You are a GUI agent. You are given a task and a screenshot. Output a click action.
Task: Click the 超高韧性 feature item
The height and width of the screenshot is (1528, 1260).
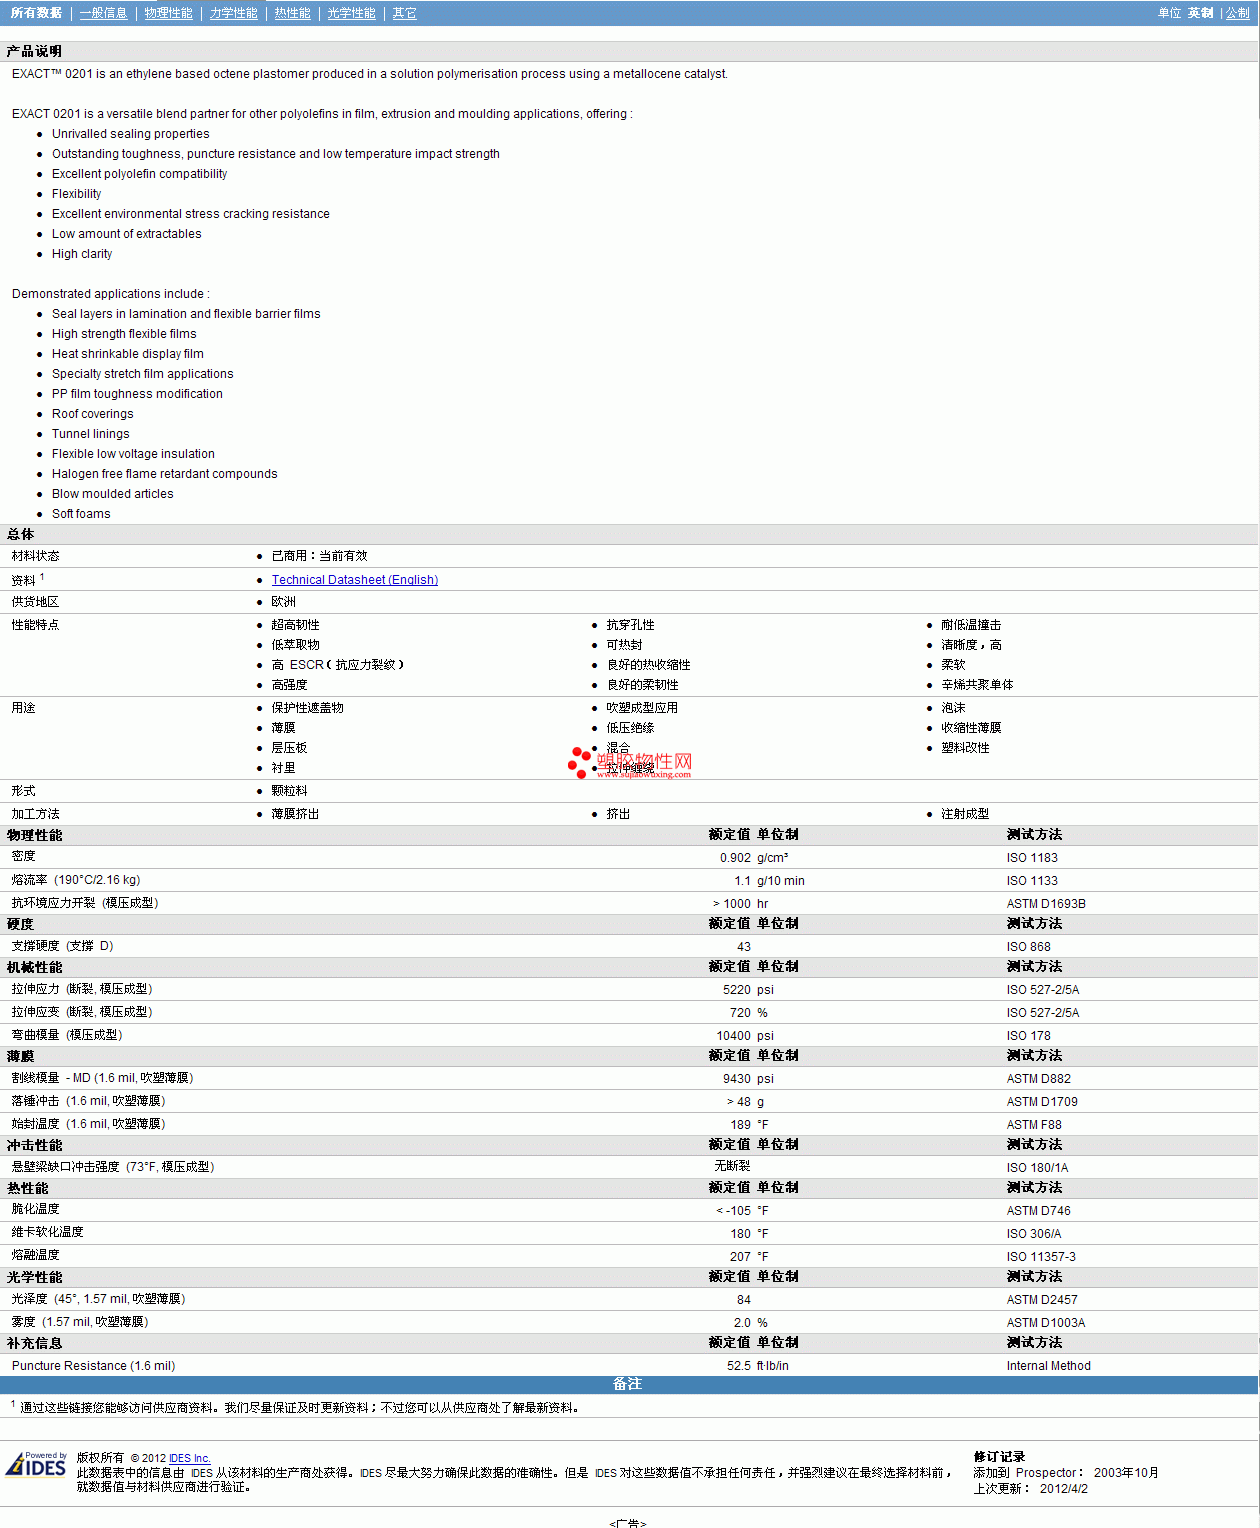click(x=296, y=625)
